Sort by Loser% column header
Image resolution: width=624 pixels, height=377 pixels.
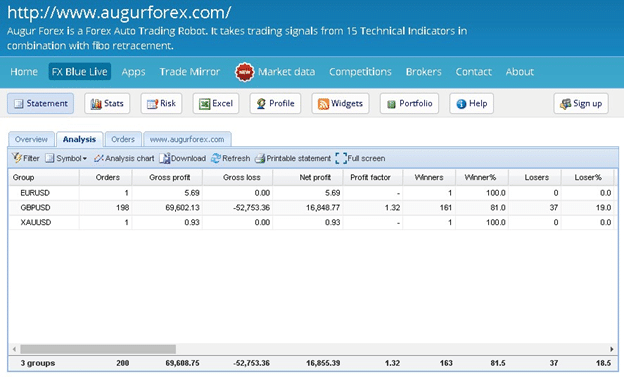(588, 178)
